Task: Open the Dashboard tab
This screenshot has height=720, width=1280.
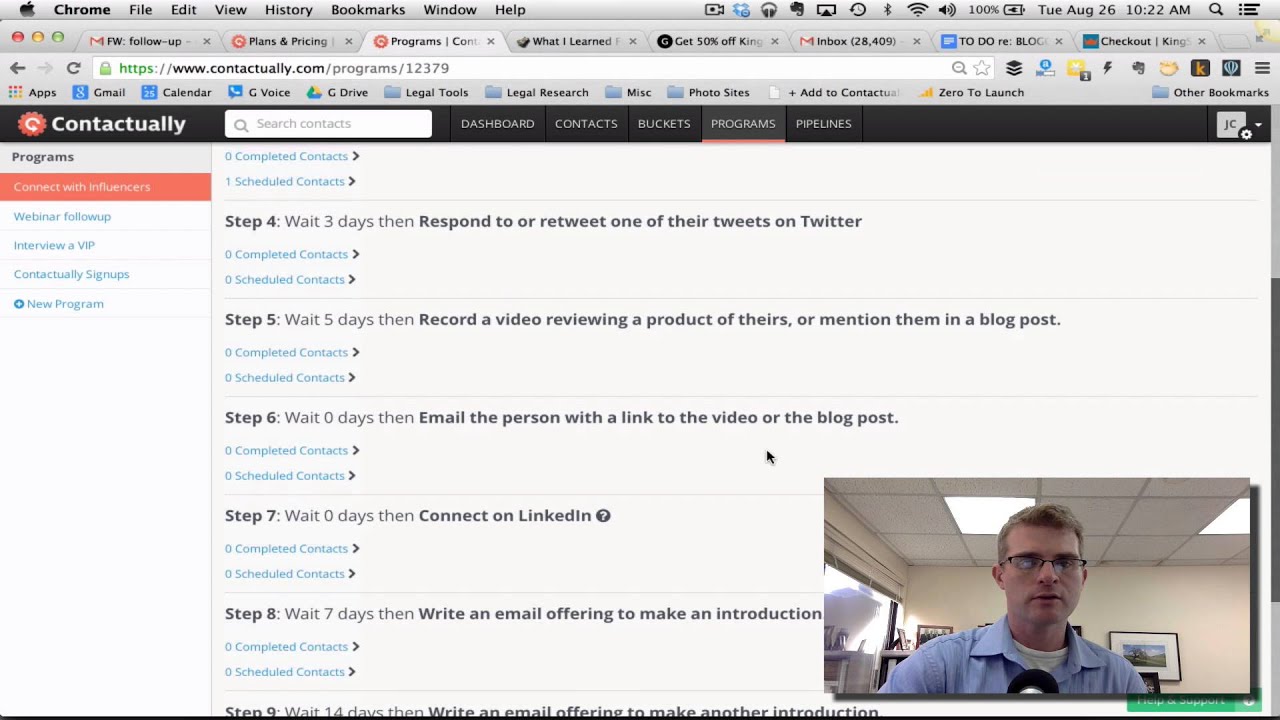Action: 497,124
